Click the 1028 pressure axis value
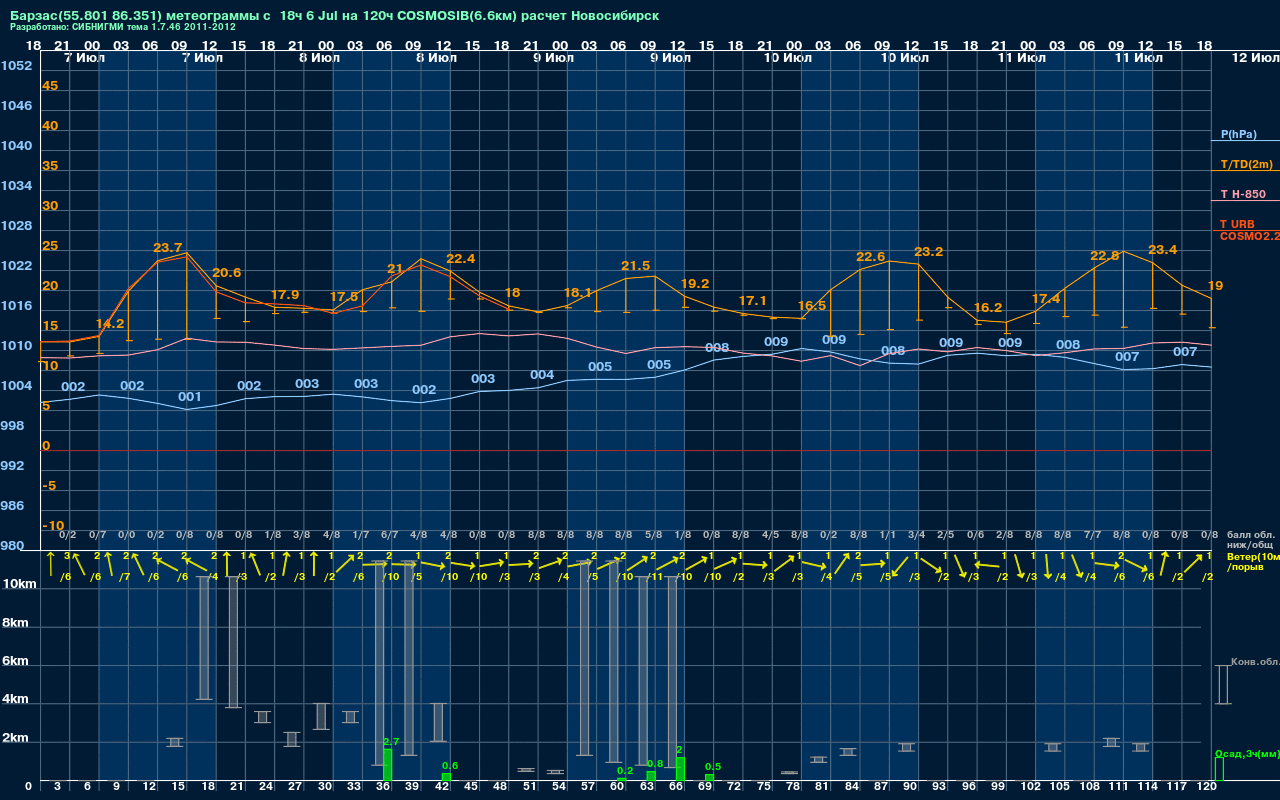 [16, 226]
